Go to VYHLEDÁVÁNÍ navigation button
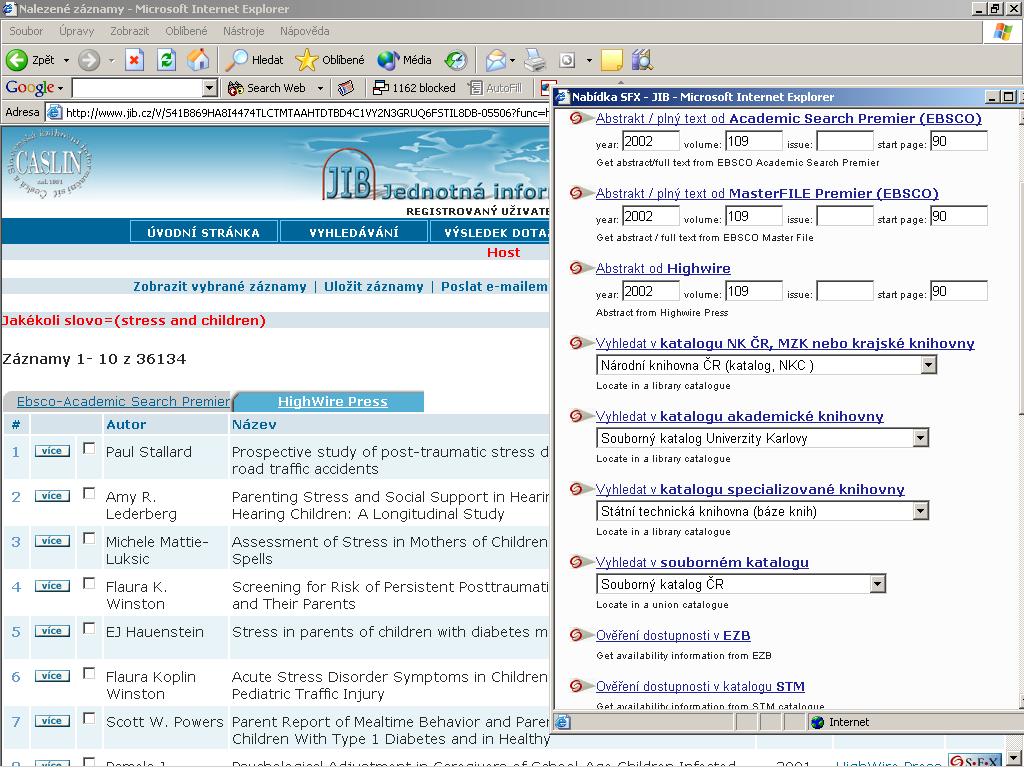 (x=354, y=232)
